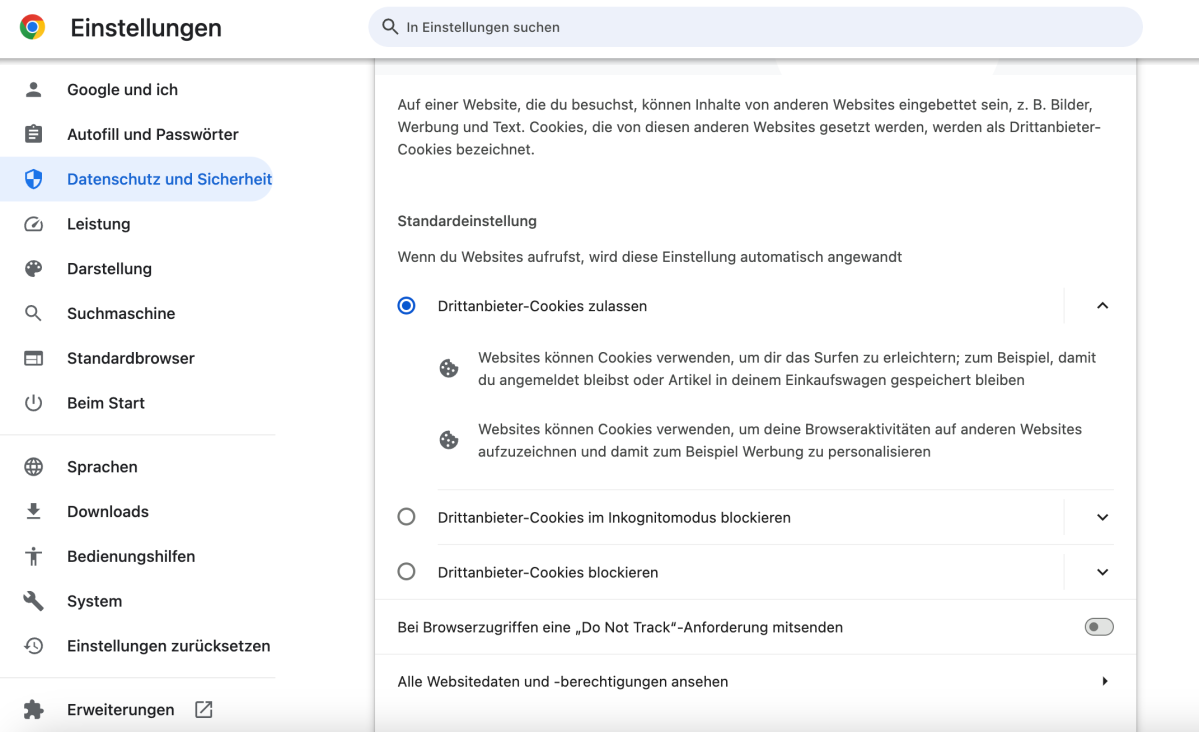Open the Downloads settings section
The height and width of the screenshot is (732, 1199).
pyautogui.click(x=108, y=512)
